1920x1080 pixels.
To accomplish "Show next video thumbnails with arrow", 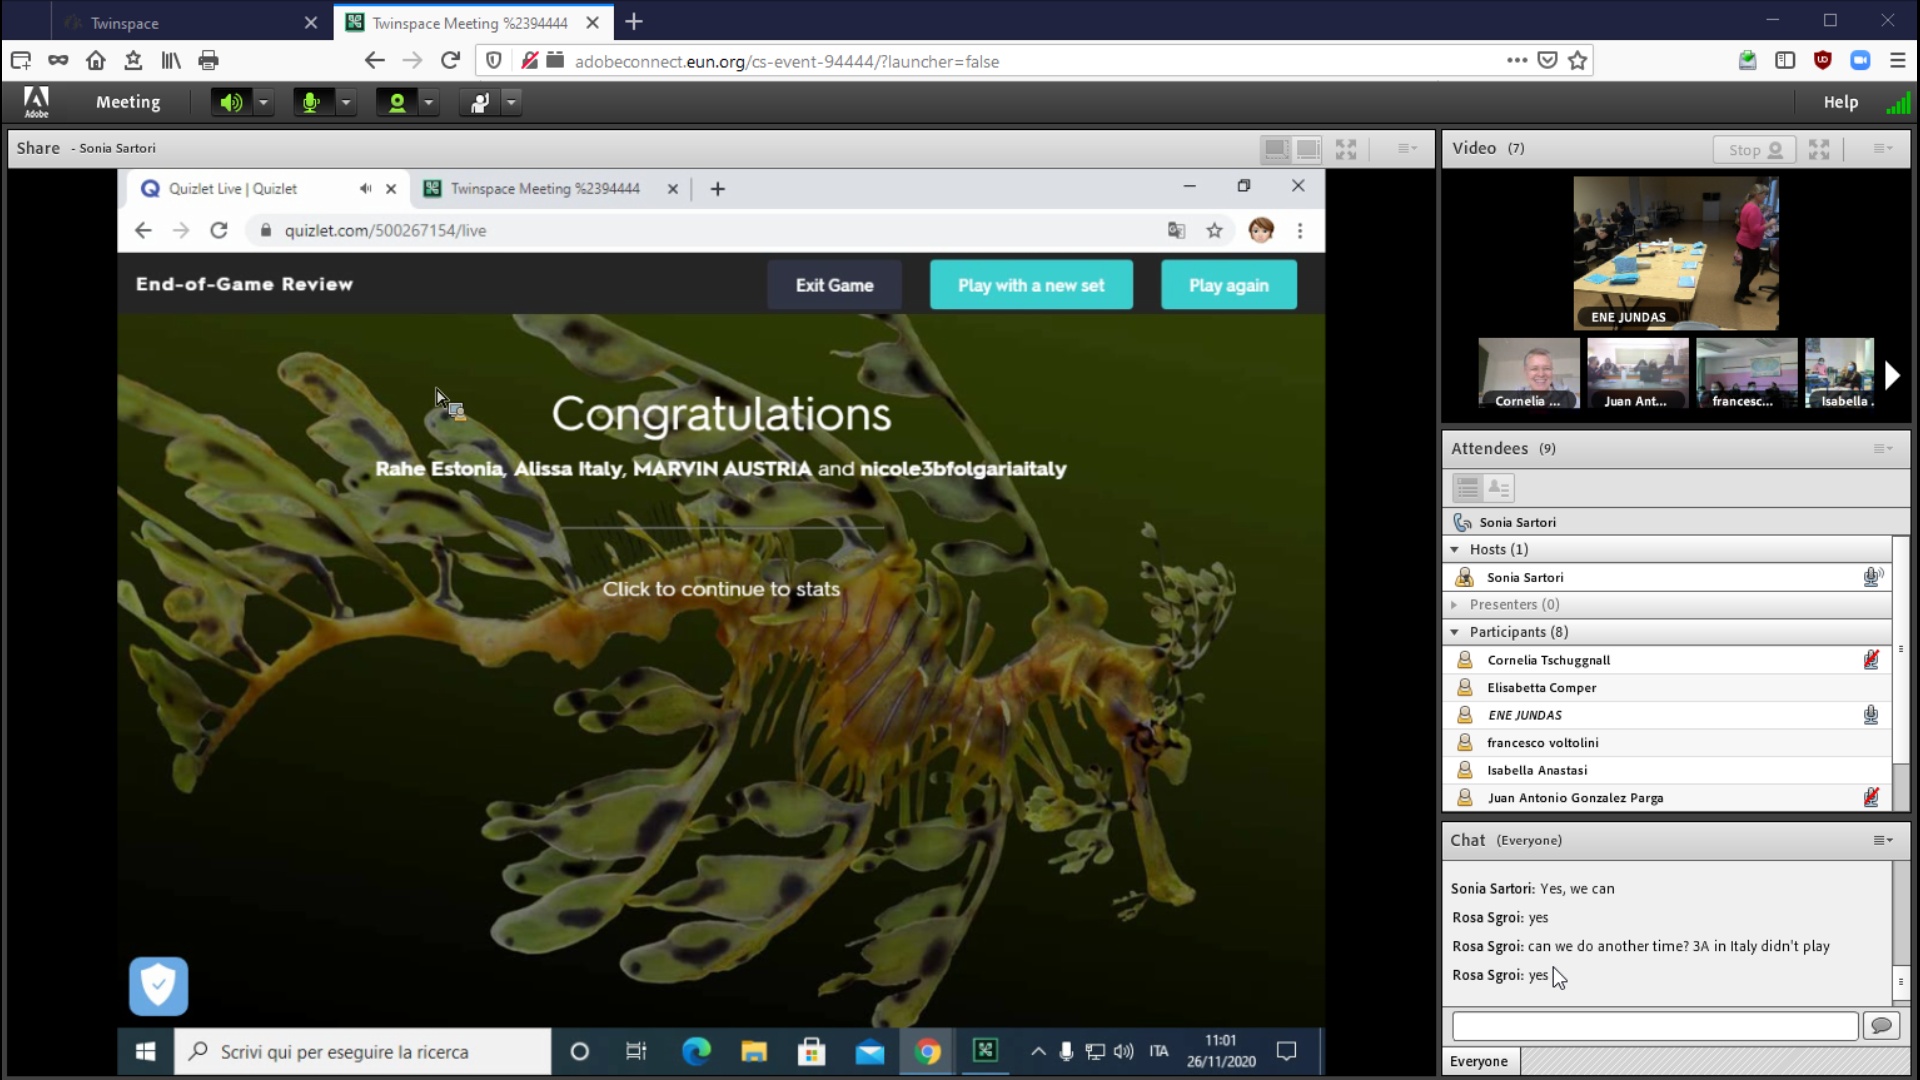I will [x=1891, y=375].
